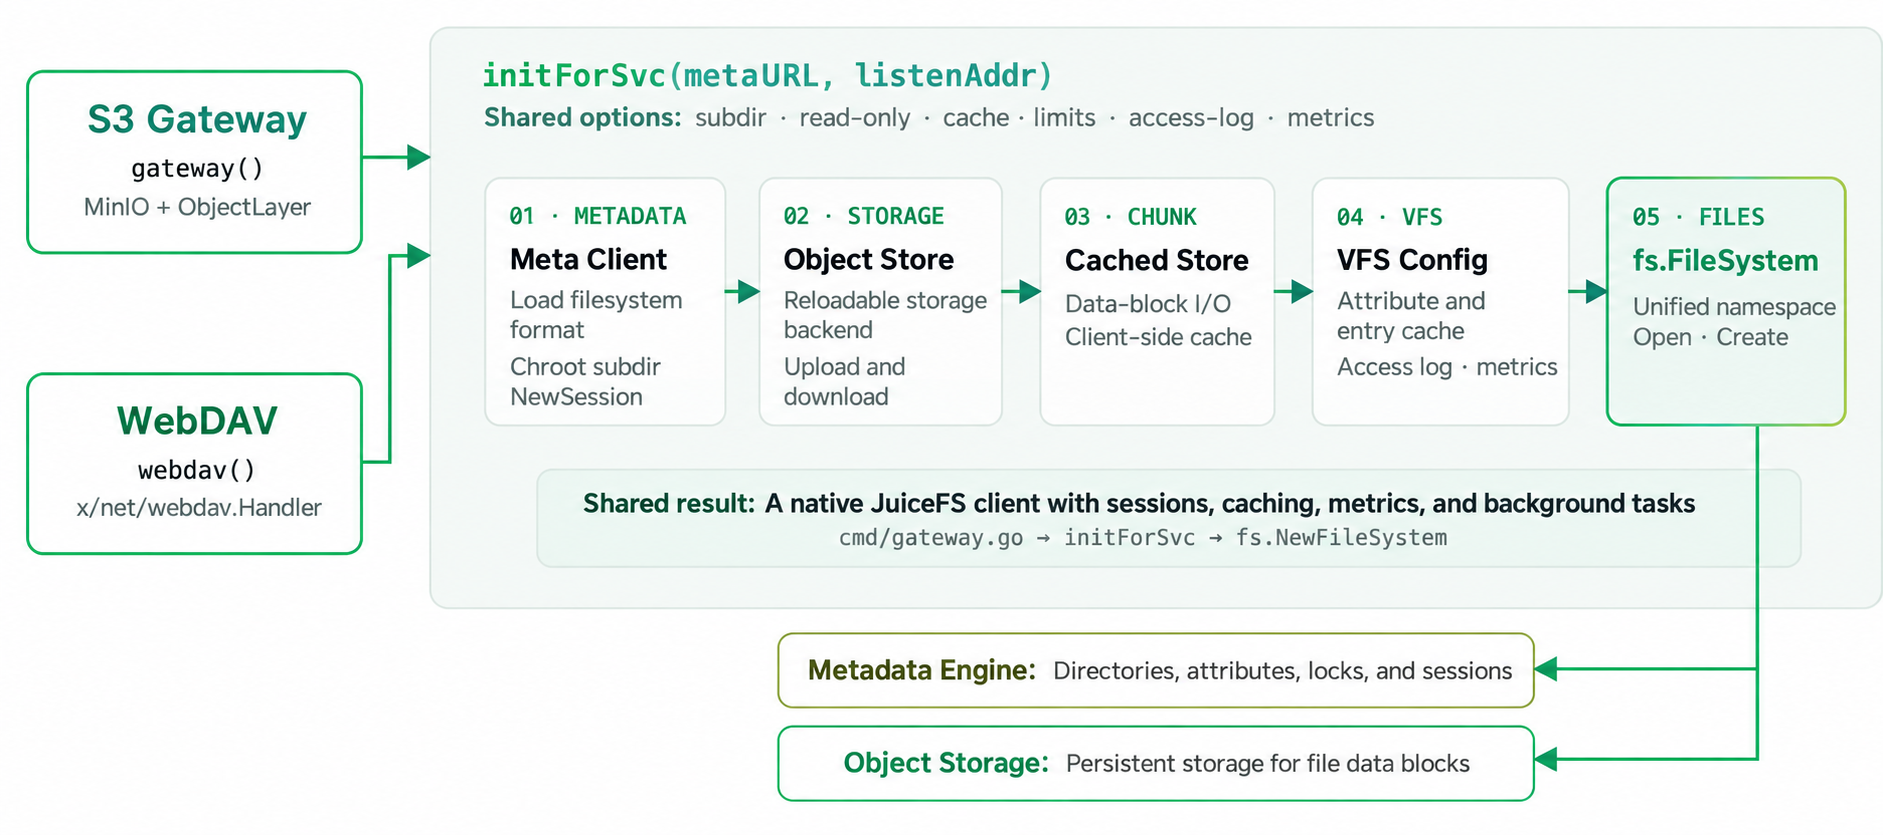The width and height of the screenshot is (1883, 835).
Task: Click the Upload and download text
Action: pos(844,382)
